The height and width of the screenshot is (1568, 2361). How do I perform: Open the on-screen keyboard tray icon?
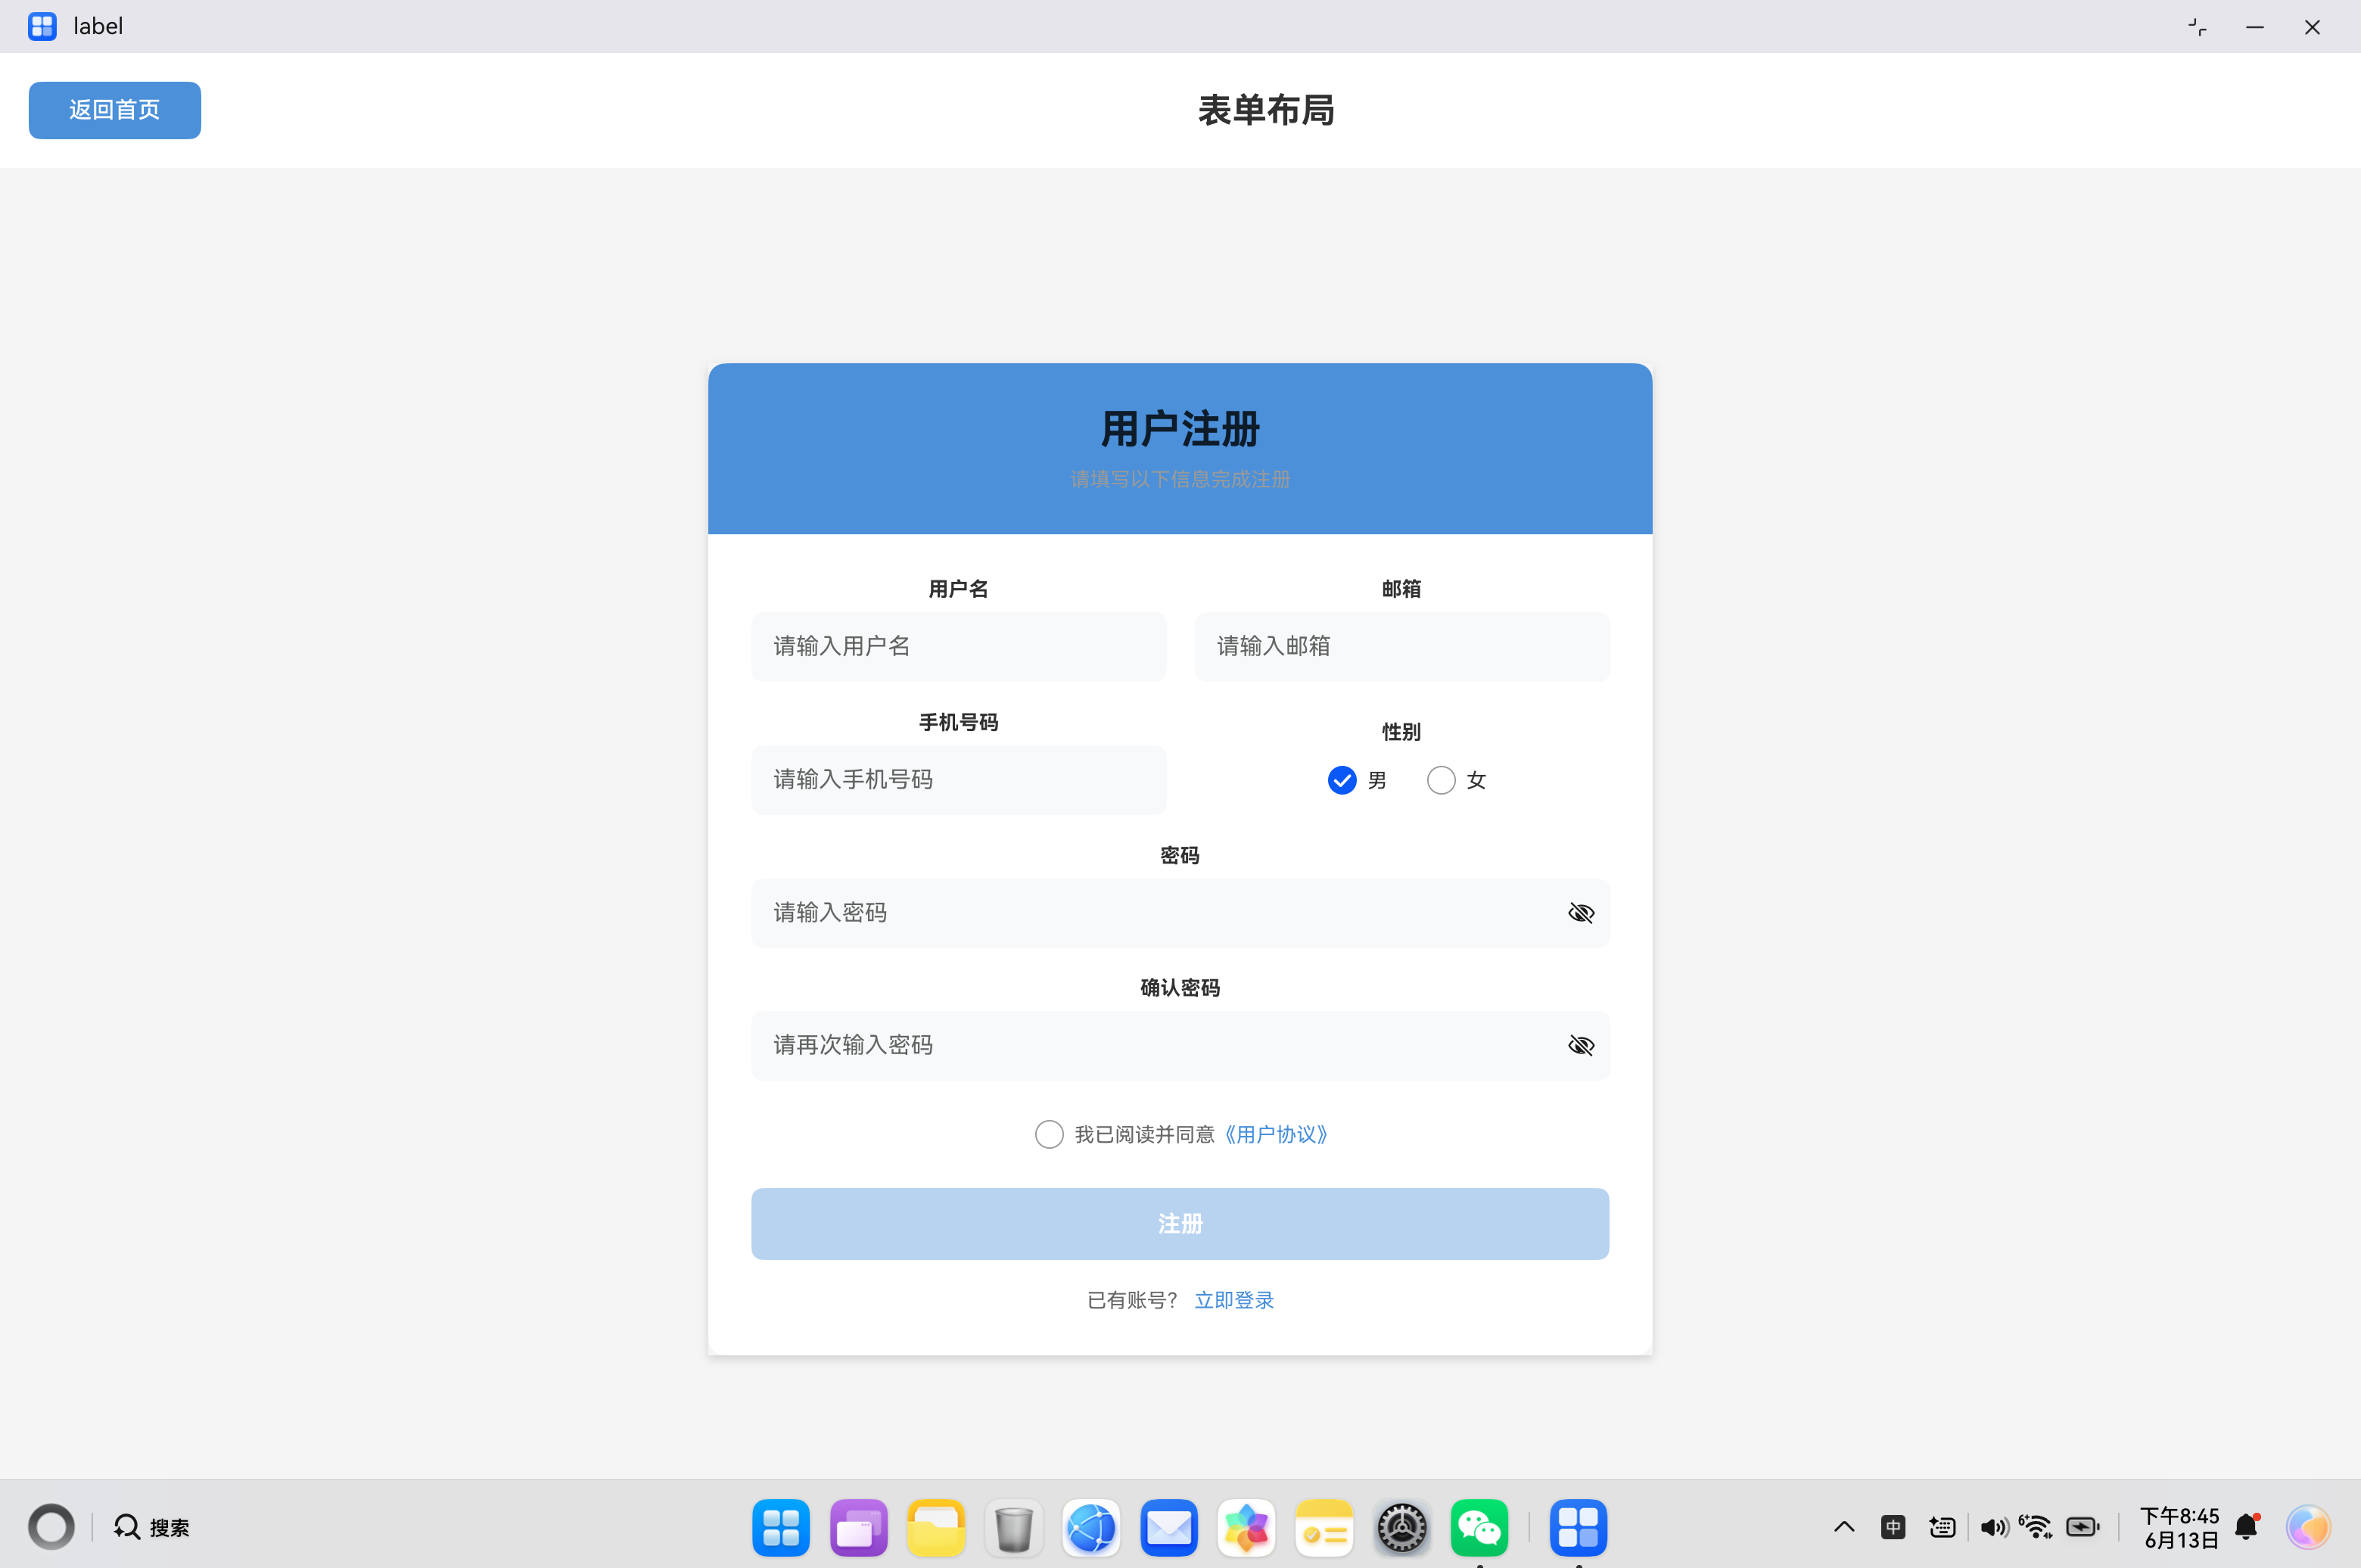(1942, 1527)
